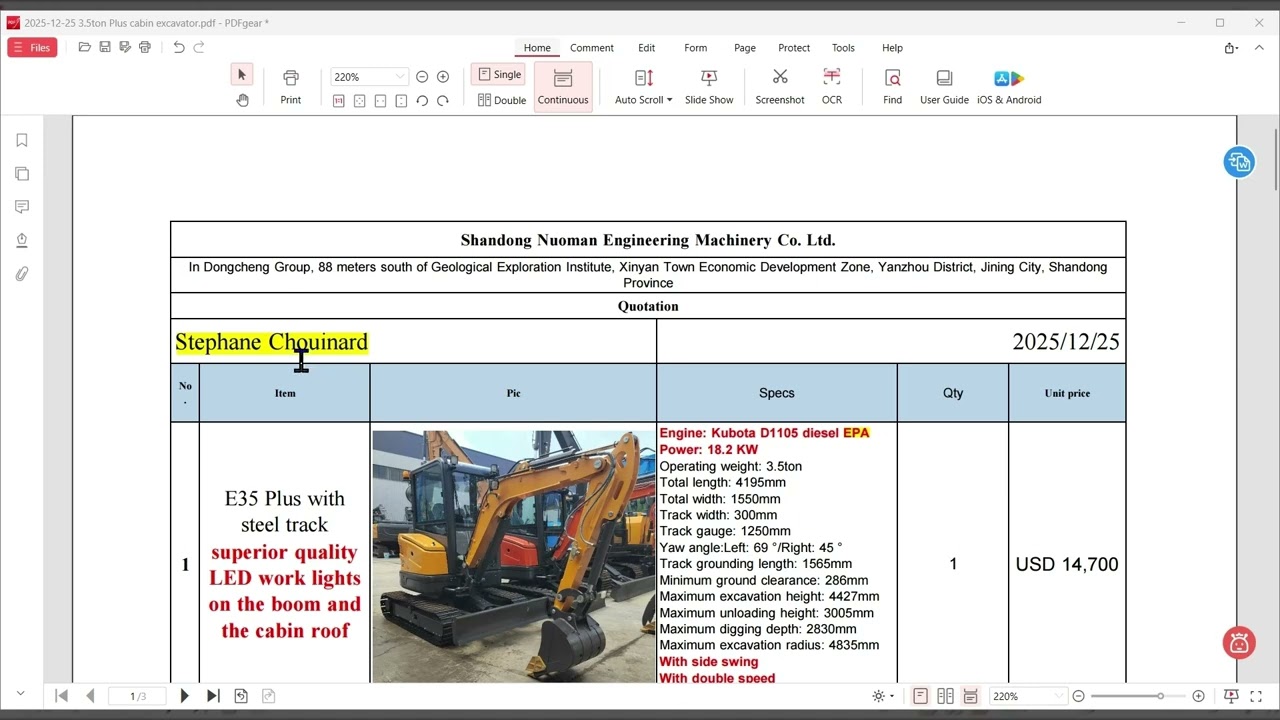This screenshot has width=1280, height=720.
Task: Rotate the page clockwise
Action: (443, 101)
